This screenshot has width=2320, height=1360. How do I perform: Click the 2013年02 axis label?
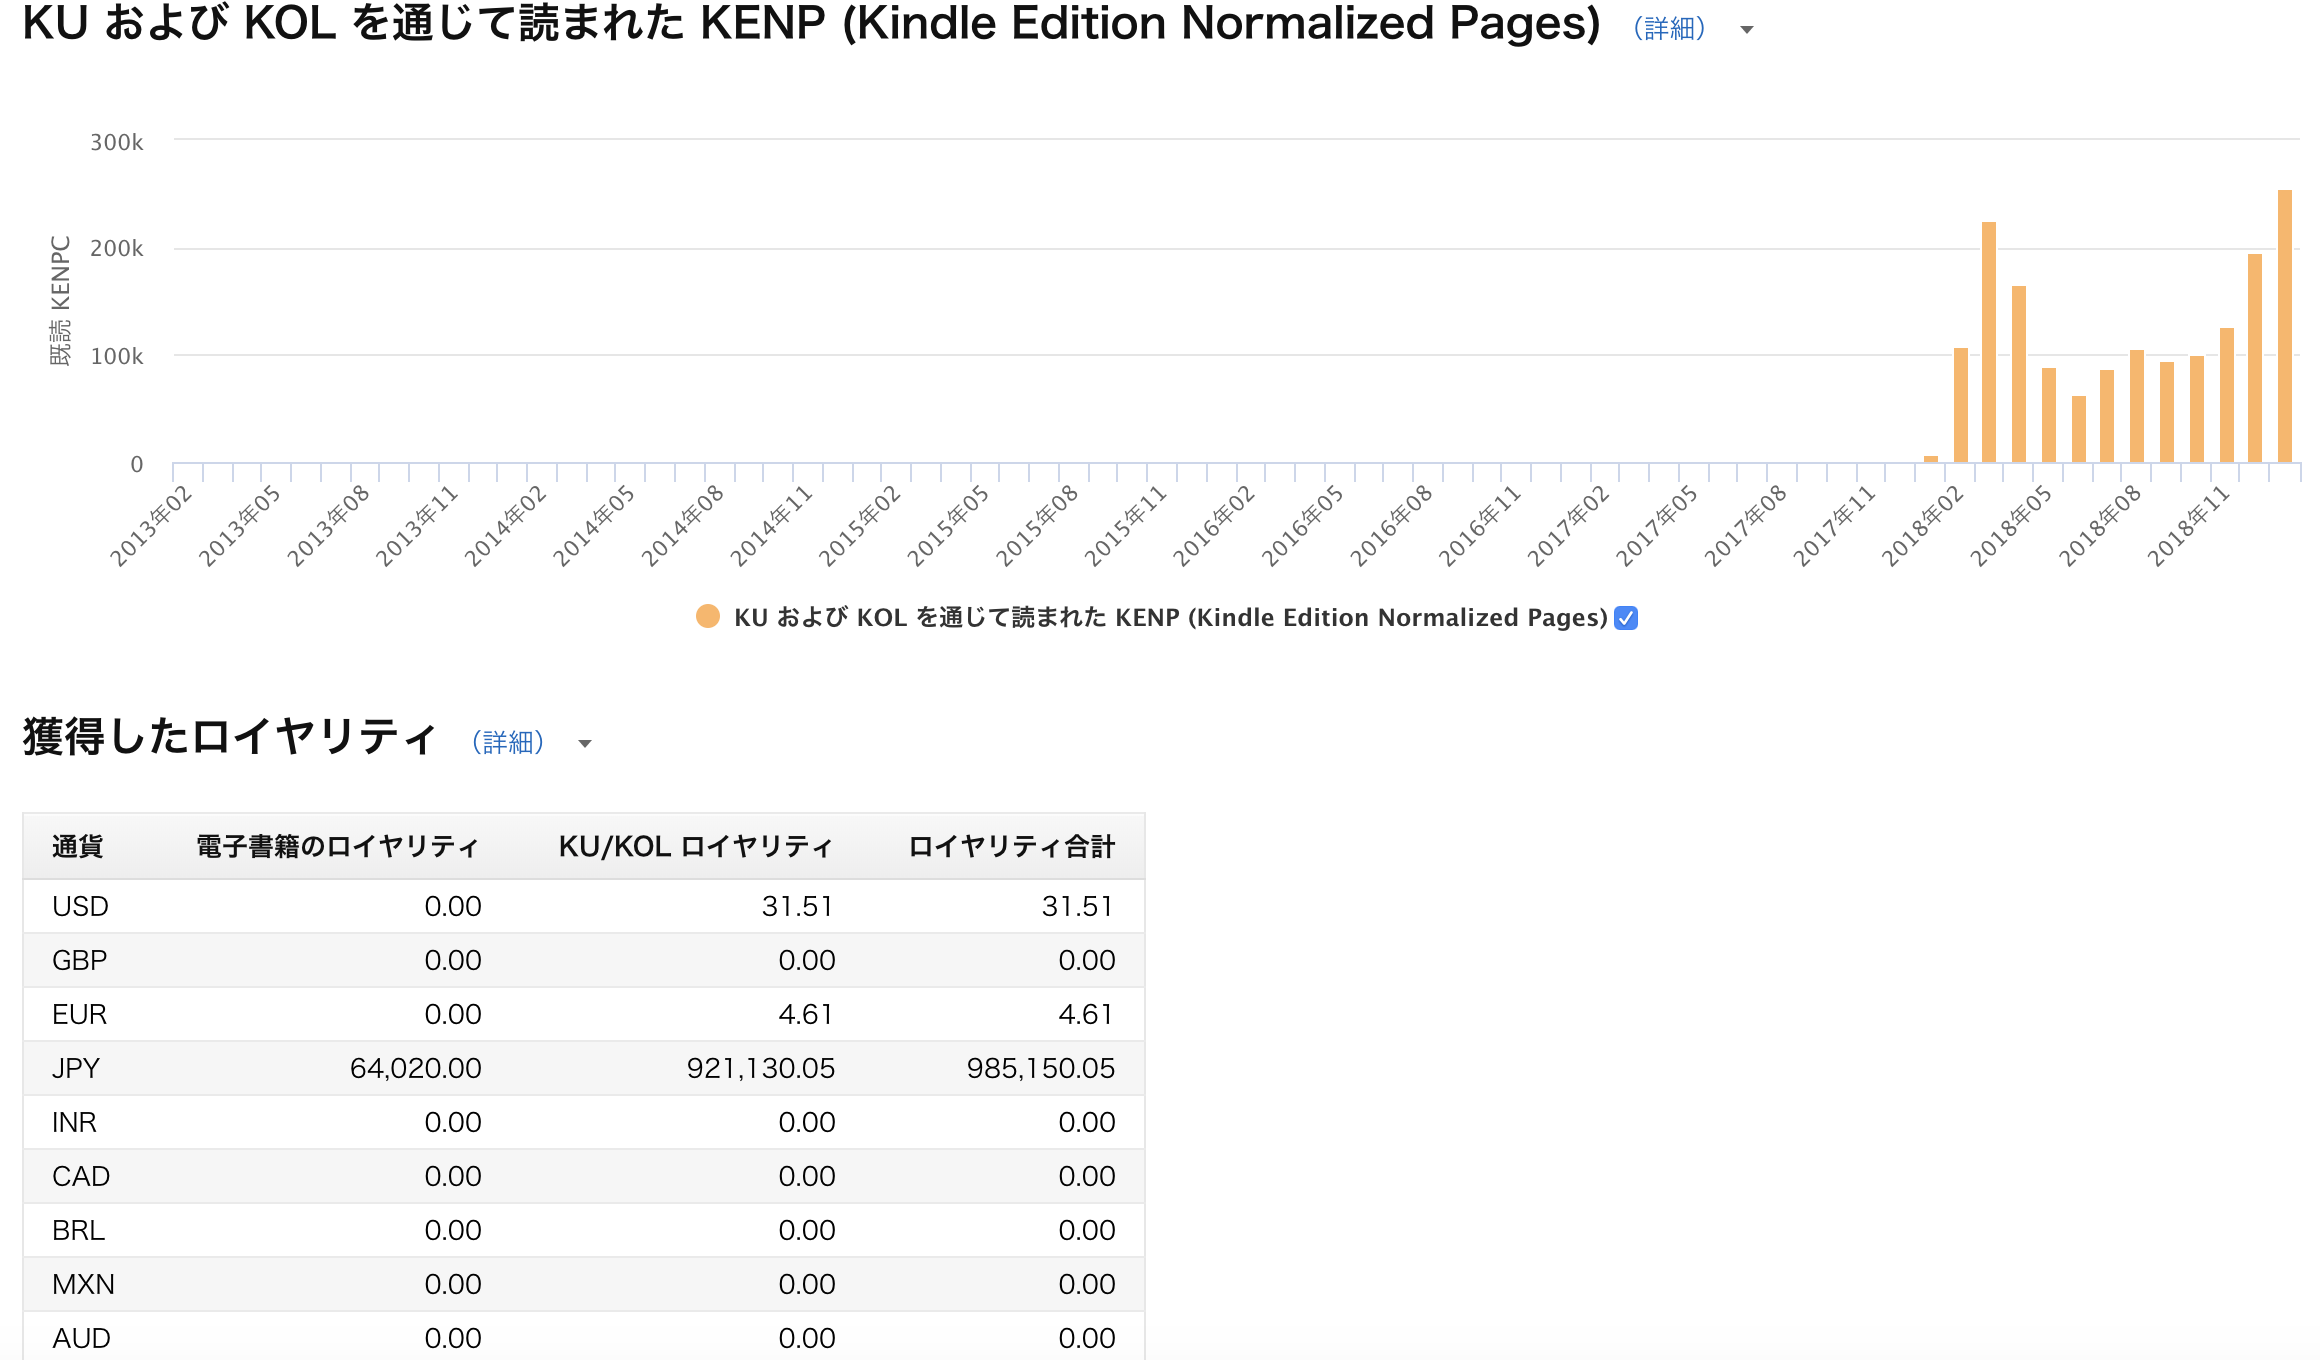[x=152, y=525]
